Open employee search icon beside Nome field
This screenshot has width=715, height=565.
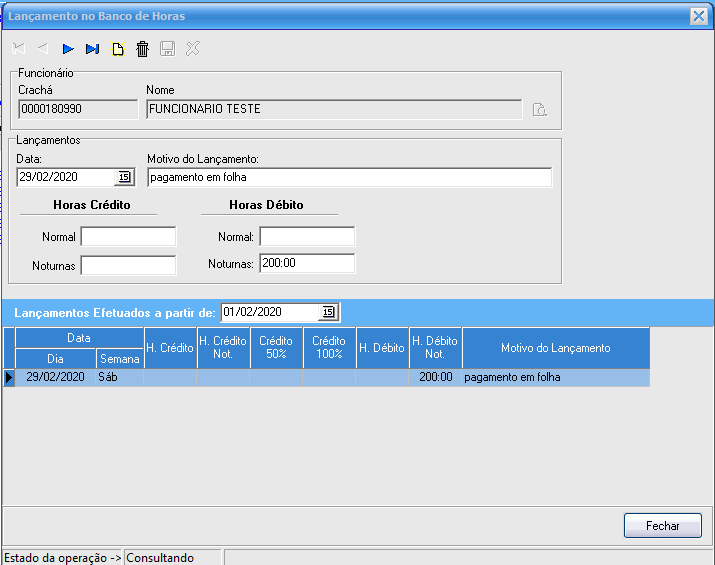(x=539, y=110)
